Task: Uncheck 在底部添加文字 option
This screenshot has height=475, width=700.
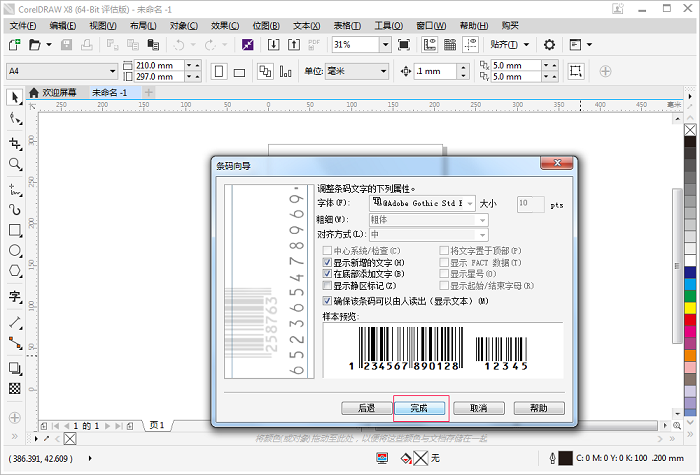Action: [x=327, y=274]
